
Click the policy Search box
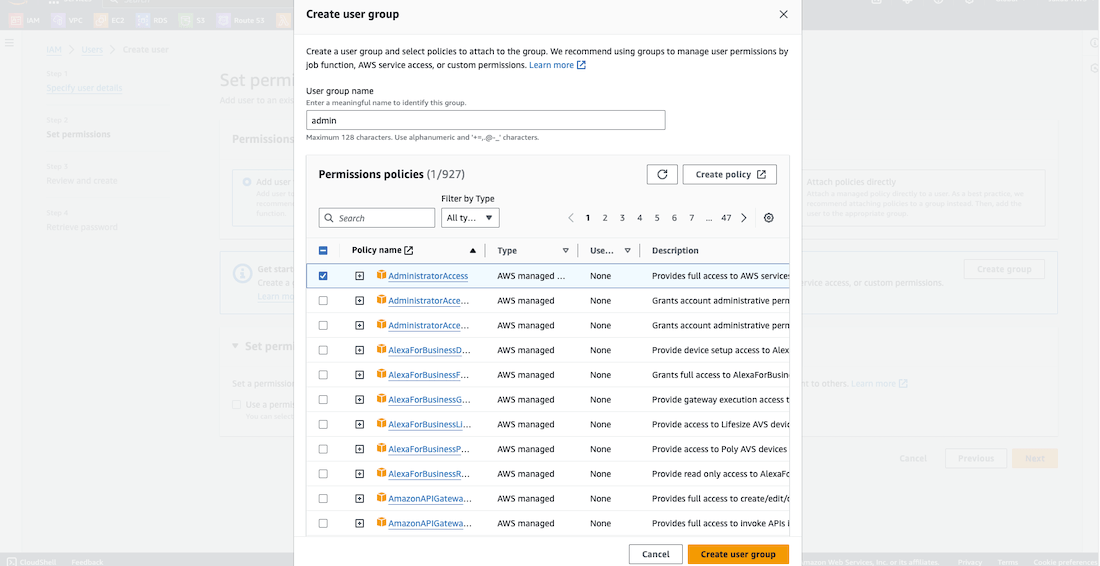377,218
